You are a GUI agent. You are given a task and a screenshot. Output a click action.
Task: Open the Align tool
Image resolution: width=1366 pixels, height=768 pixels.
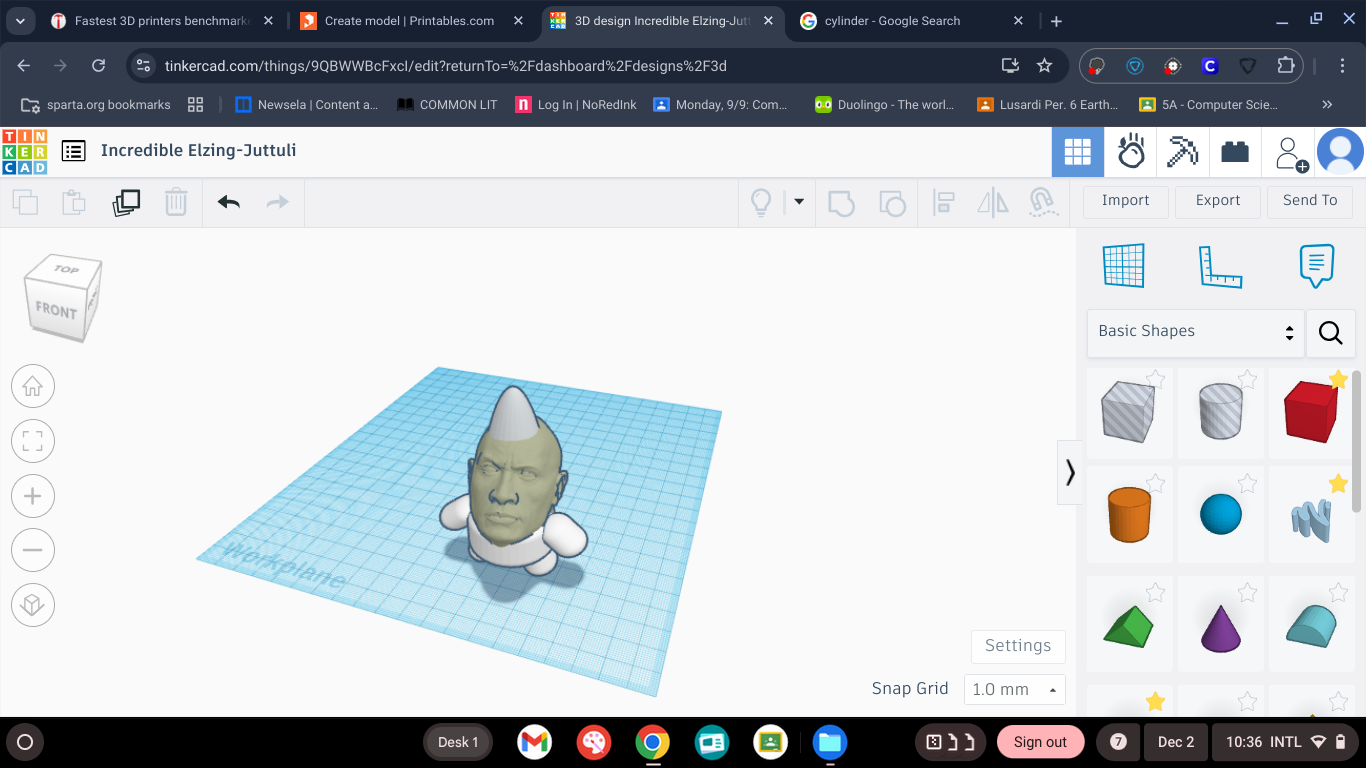click(x=943, y=204)
